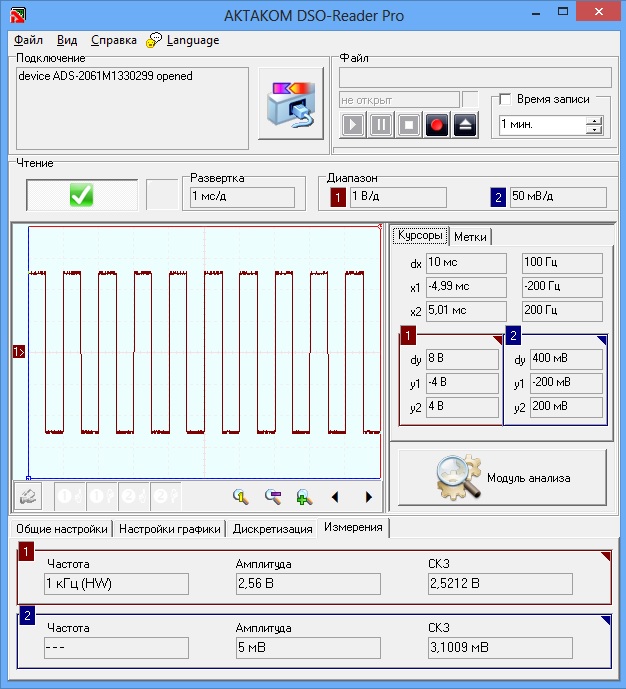Increase recording time with up spinner arrow
This screenshot has height=689, width=626.
(595, 121)
